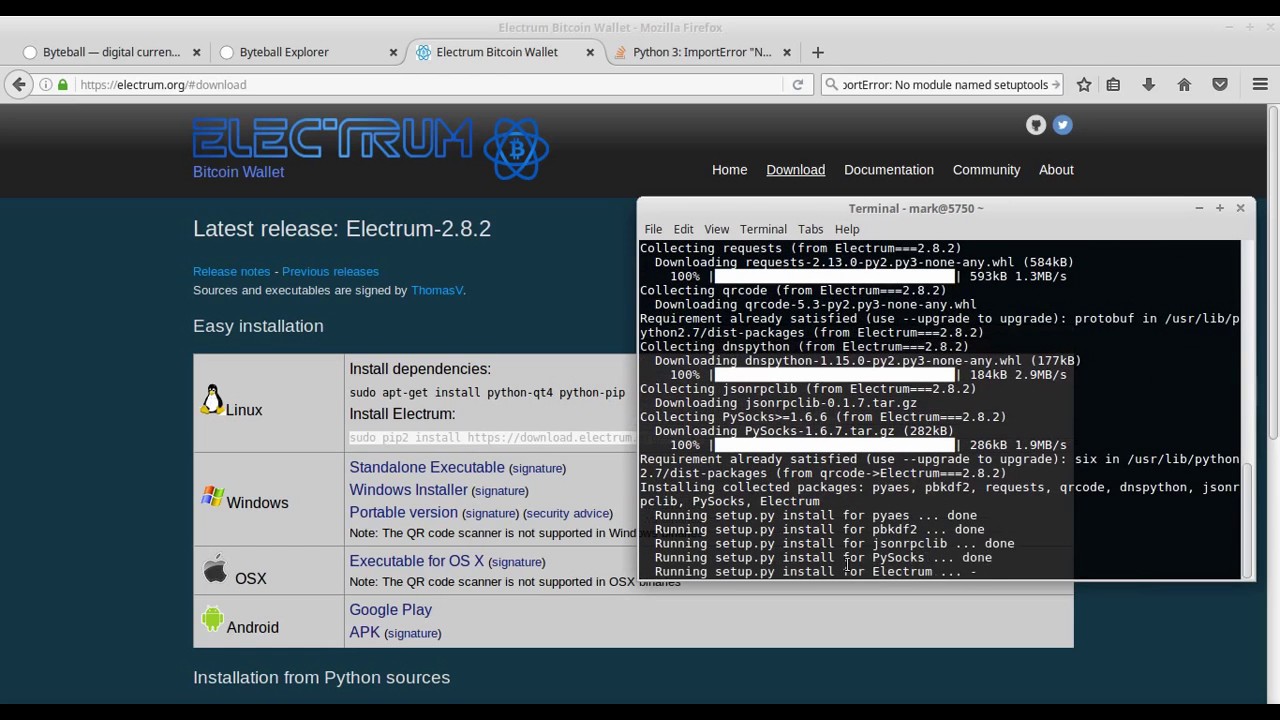The image size is (1280, 720).
Task: Click the Electrum logo banner
Action: click(x=370, y=148)
